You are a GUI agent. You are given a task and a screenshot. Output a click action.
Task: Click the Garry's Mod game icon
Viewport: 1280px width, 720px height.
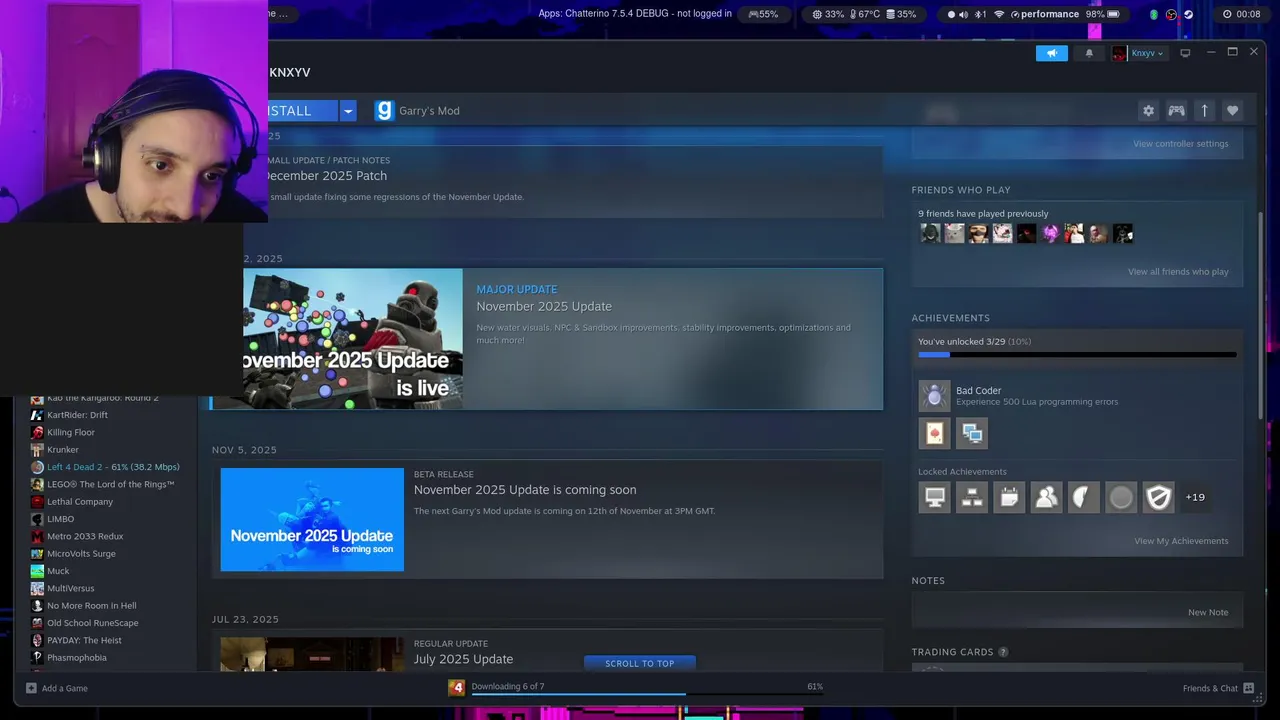coord(384,111)
